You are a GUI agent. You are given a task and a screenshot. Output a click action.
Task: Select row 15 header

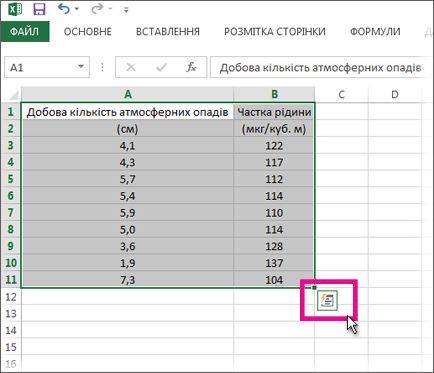tap(11, 347)
